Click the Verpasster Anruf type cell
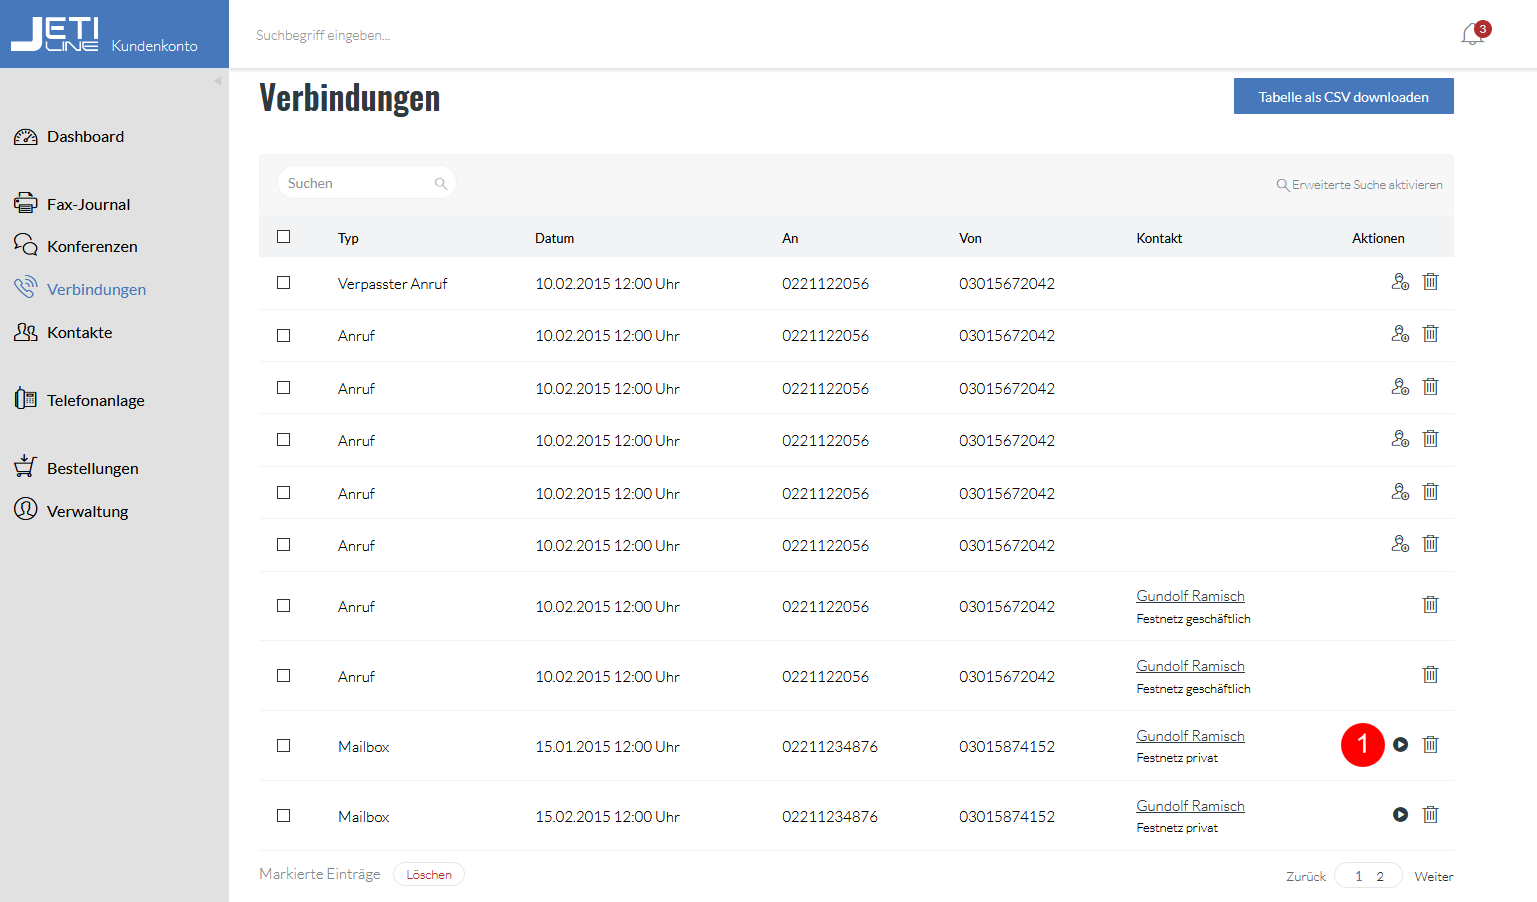1537x902 pixels. click(392, 284)
